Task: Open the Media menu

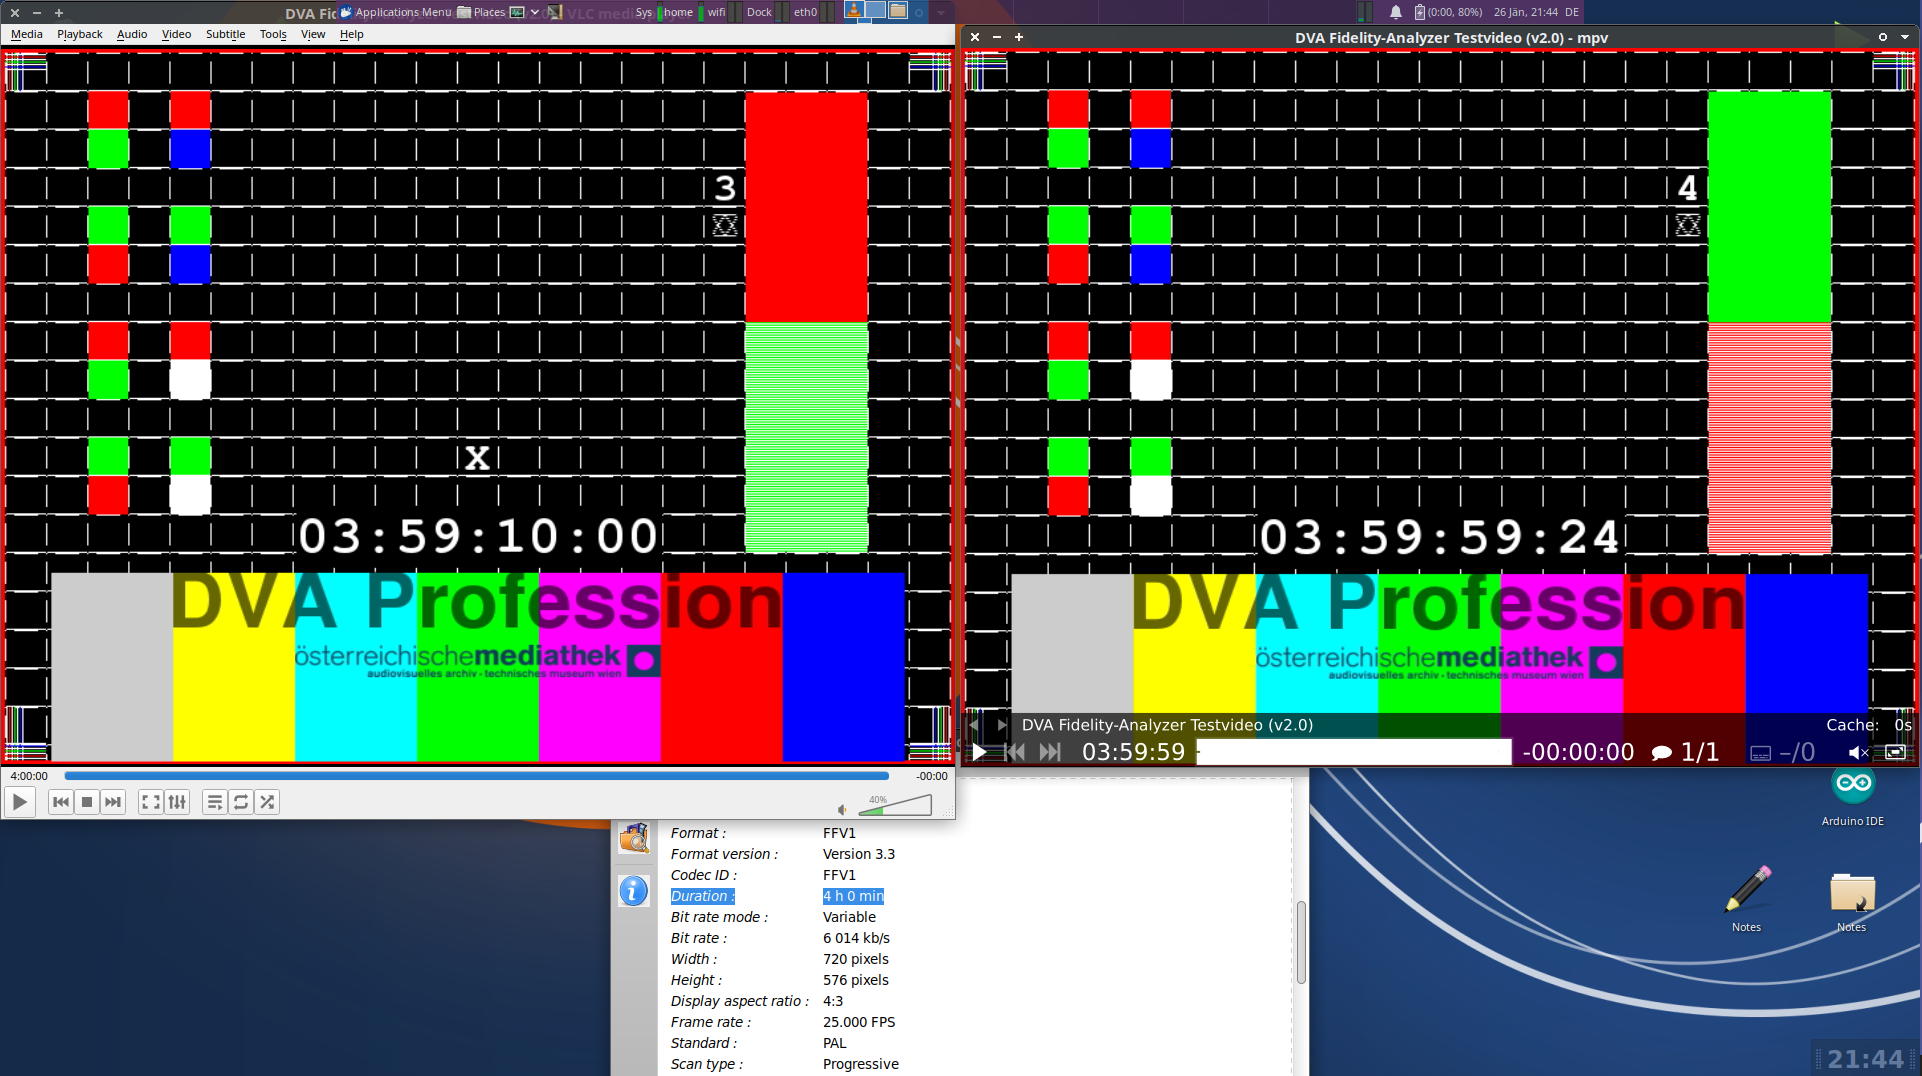Action: pos(27,34)
